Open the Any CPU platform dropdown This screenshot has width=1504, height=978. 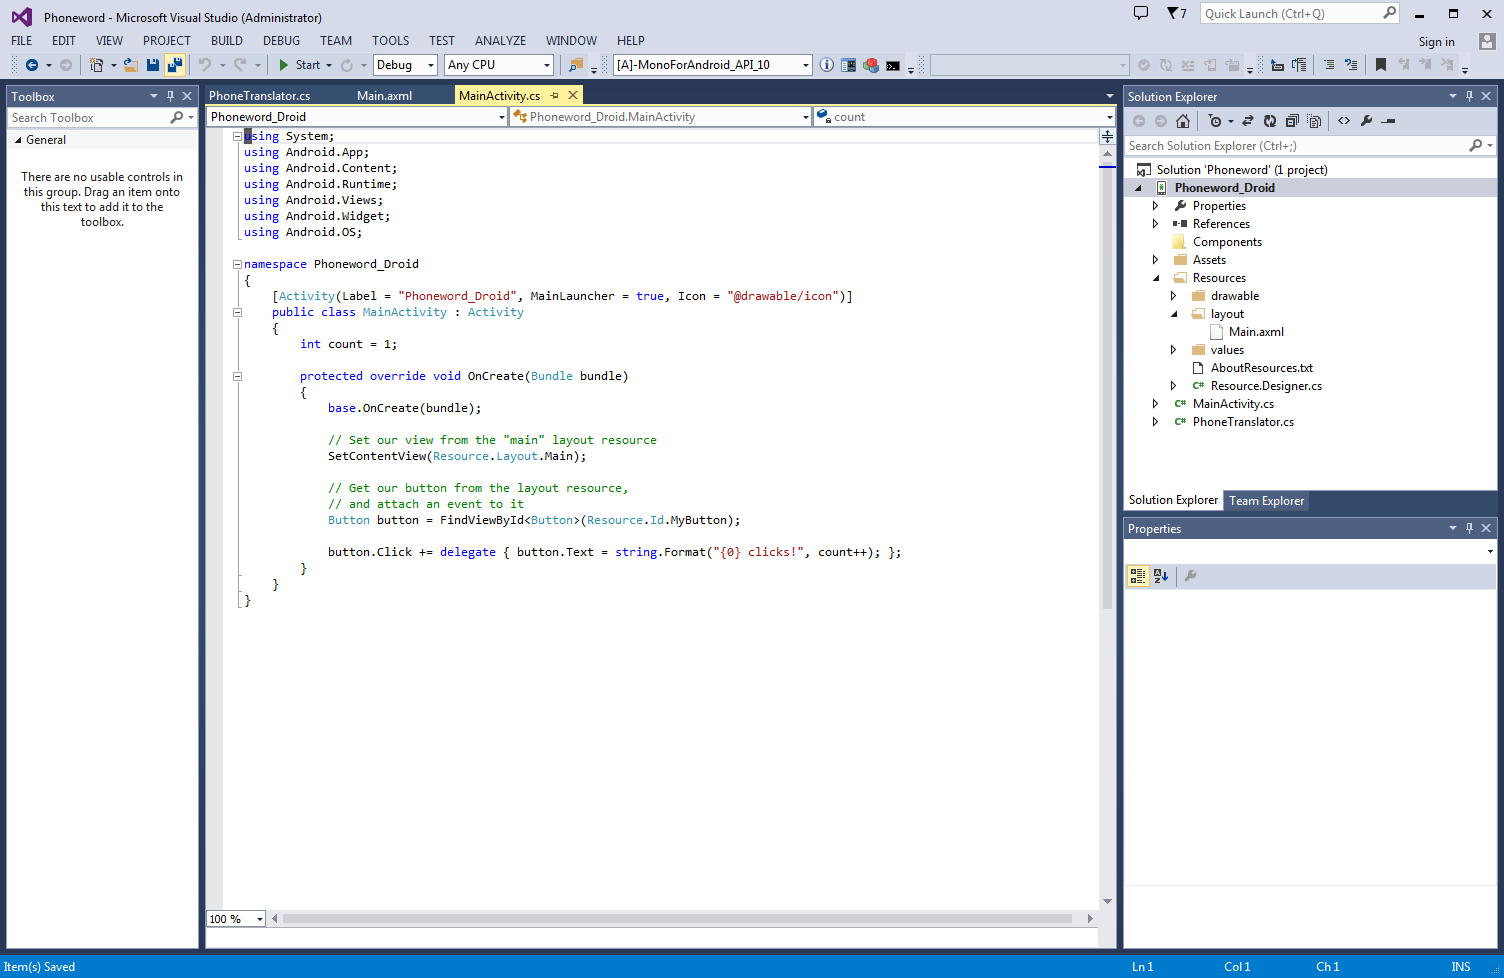pos(498,65)
